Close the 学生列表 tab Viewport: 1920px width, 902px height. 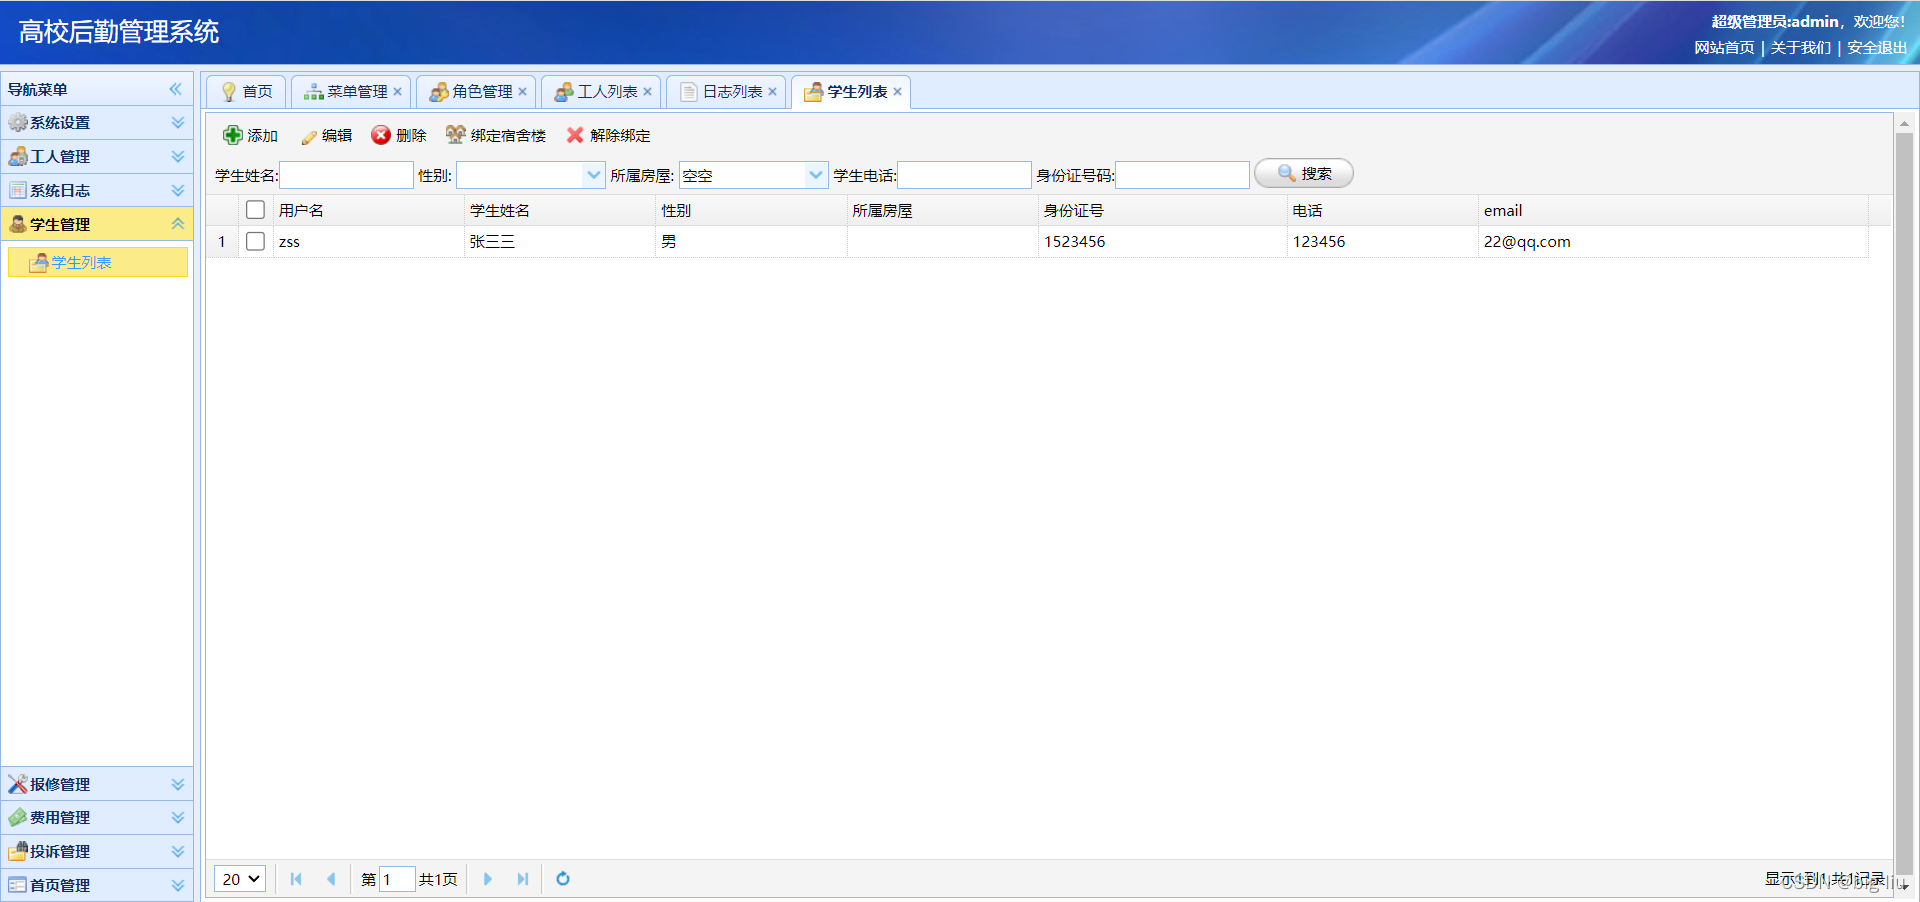897,92
